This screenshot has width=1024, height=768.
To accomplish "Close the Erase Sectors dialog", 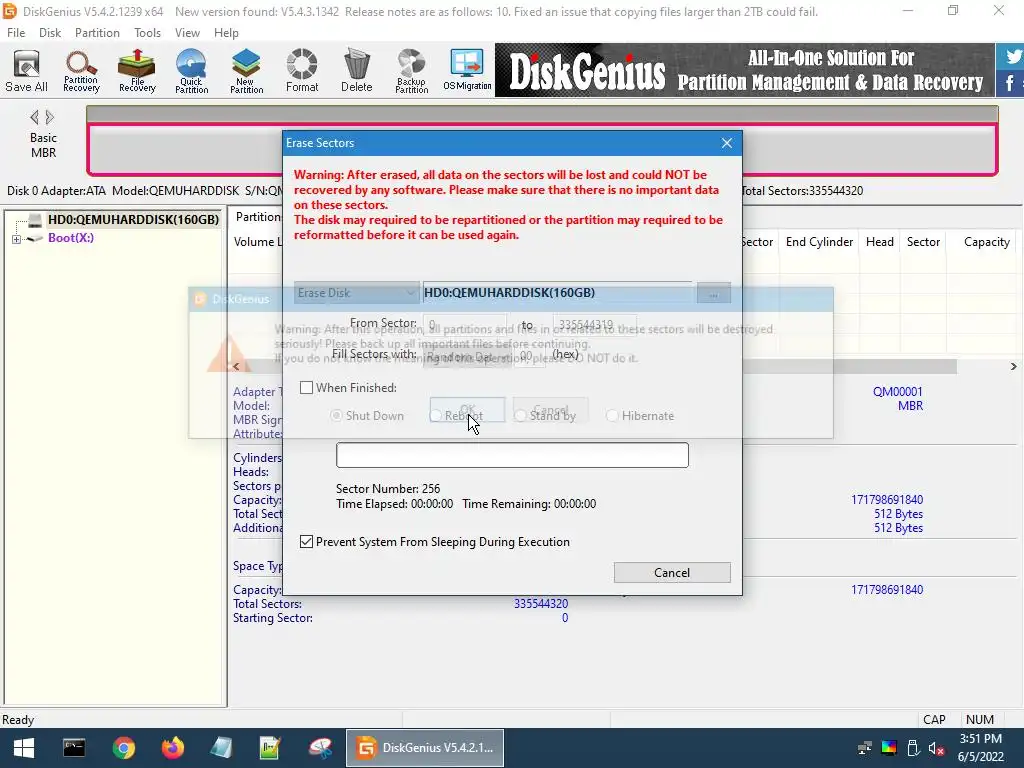I will (x=727, y=143).
